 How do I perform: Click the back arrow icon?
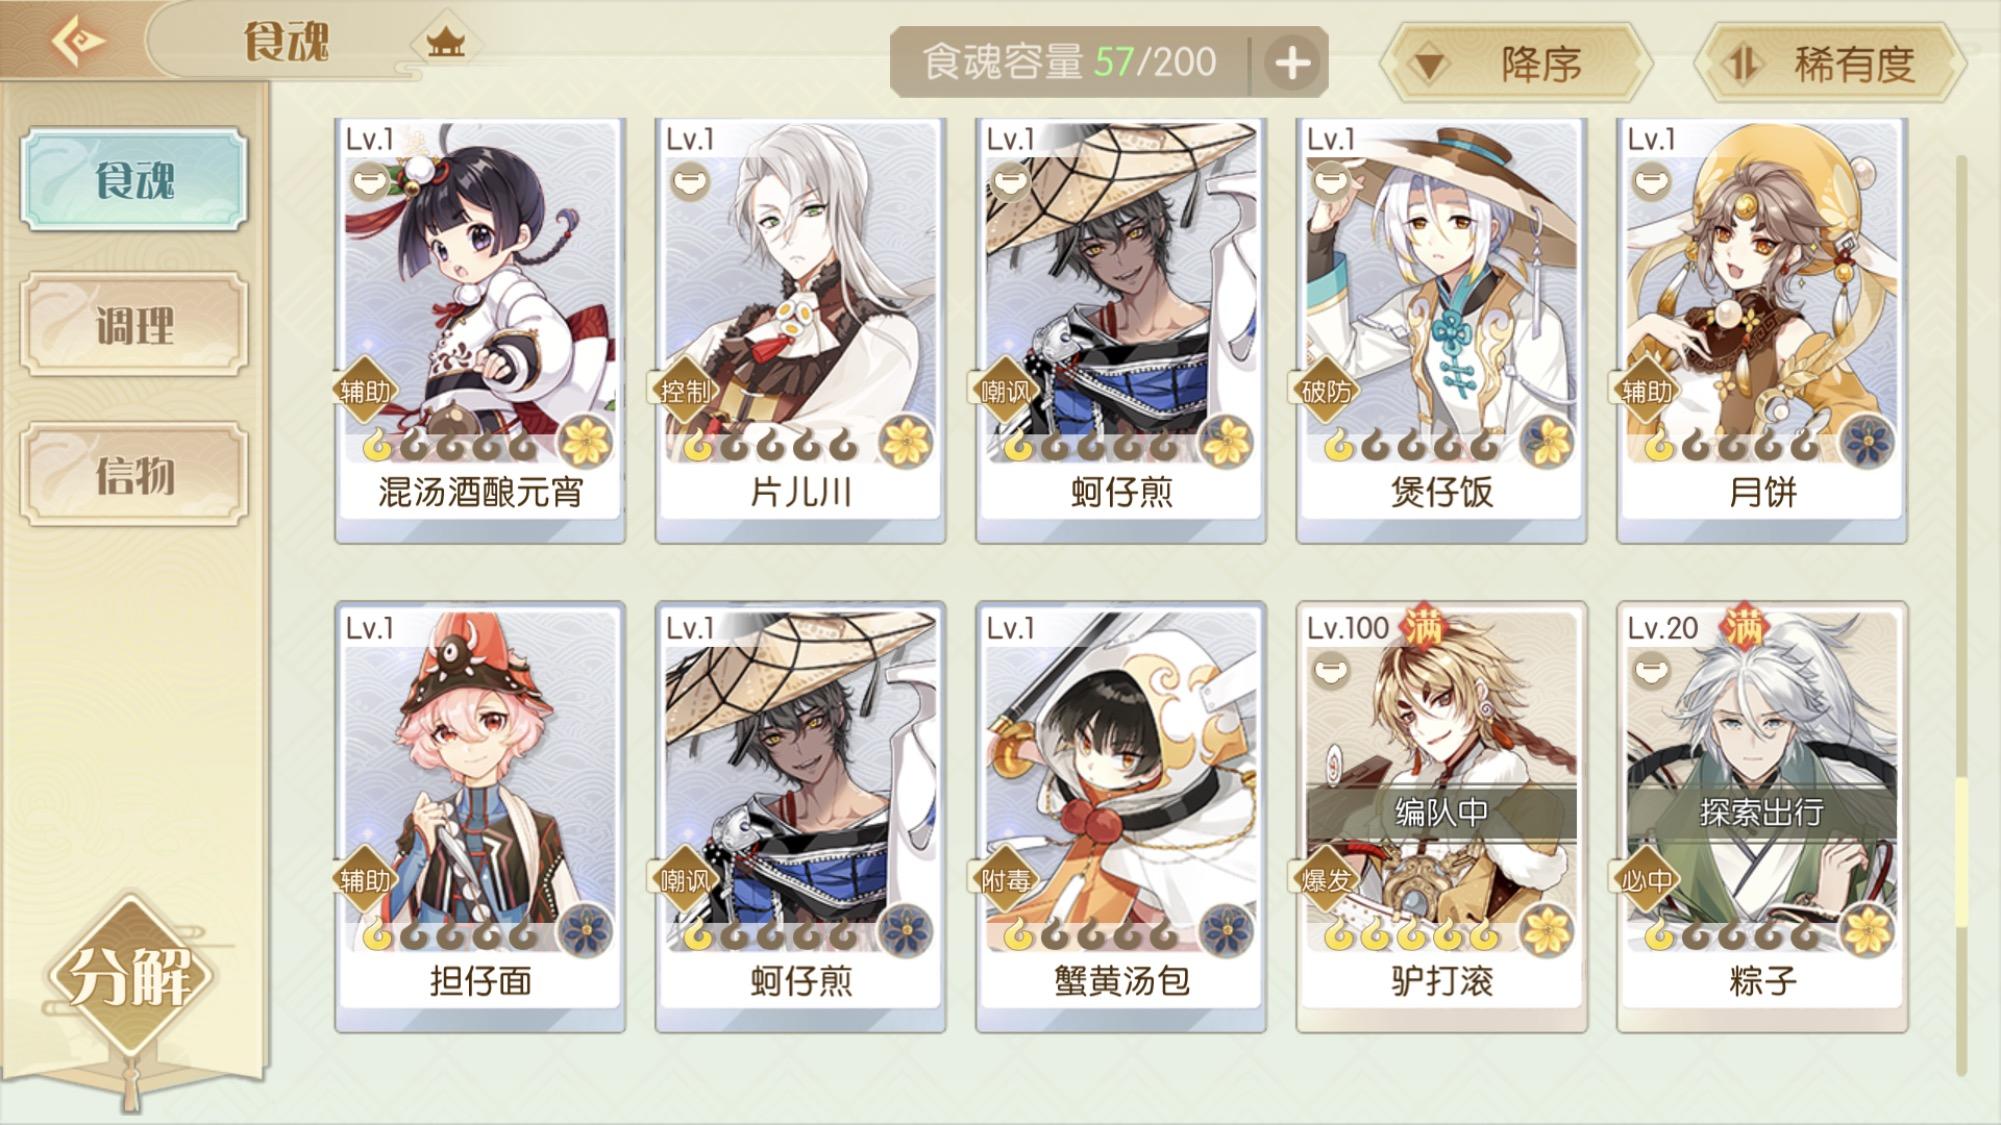(x=79, y=41)
